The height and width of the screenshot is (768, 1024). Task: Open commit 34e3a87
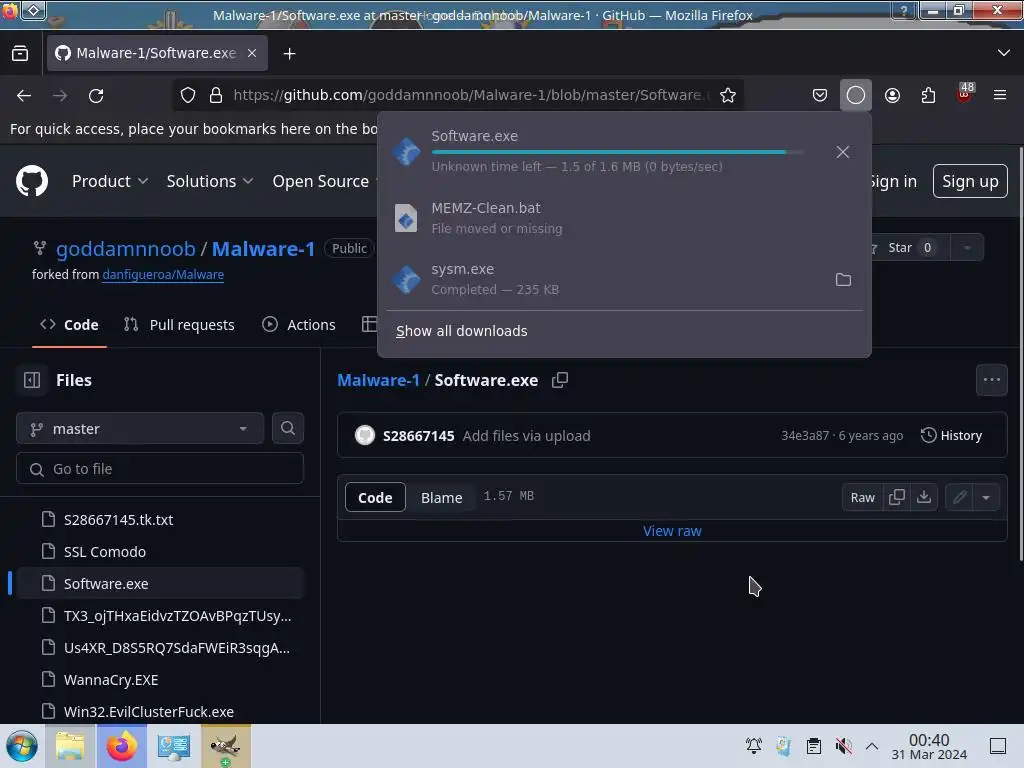click(805, 436)
